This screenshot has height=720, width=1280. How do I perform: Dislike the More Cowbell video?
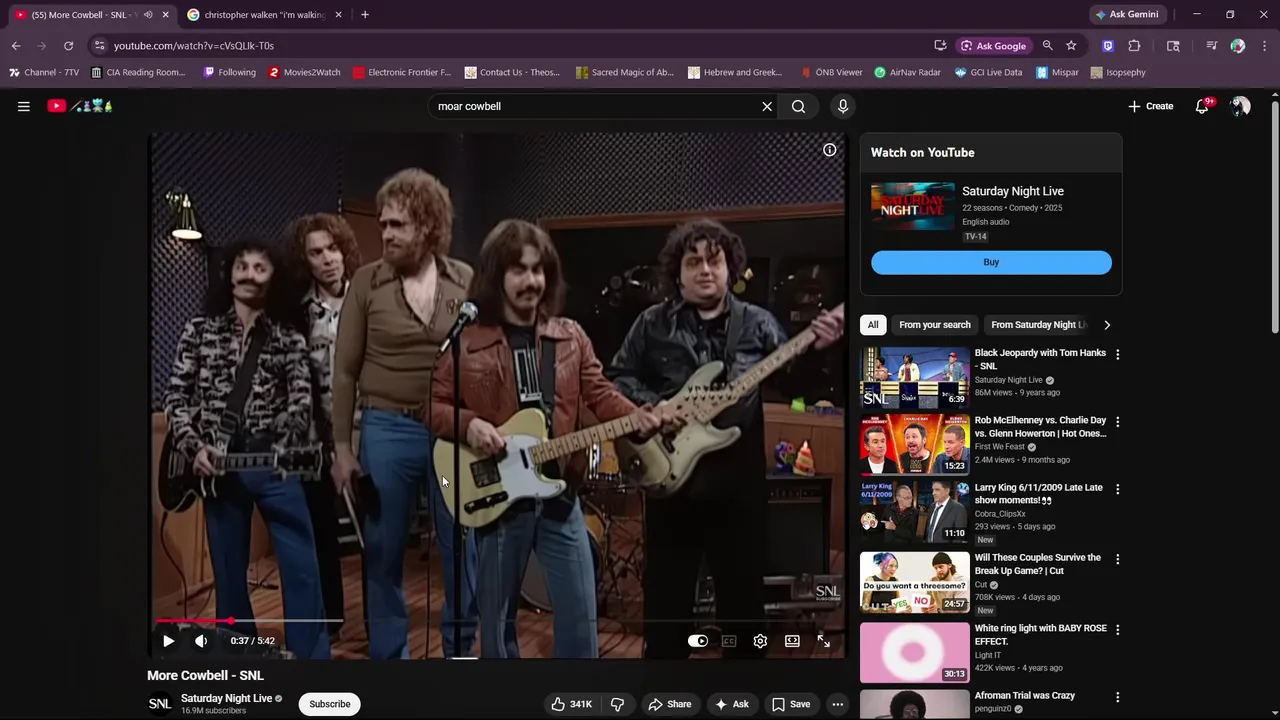pos(617,704)
